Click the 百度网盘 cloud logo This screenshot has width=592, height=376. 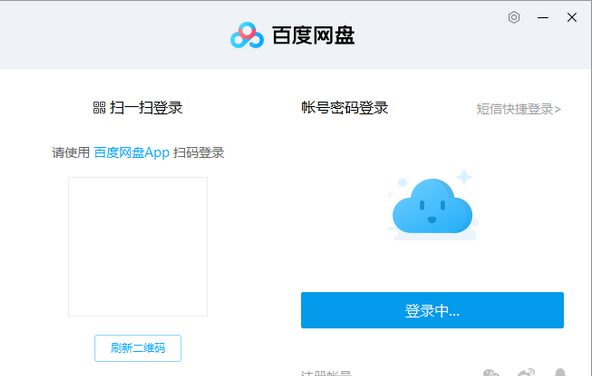(x=247, y=35)
